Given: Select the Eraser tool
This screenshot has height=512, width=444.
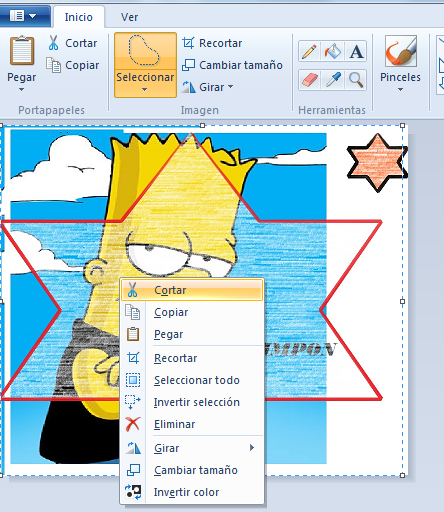Looking at the screenshot, I should pos(309,80).
